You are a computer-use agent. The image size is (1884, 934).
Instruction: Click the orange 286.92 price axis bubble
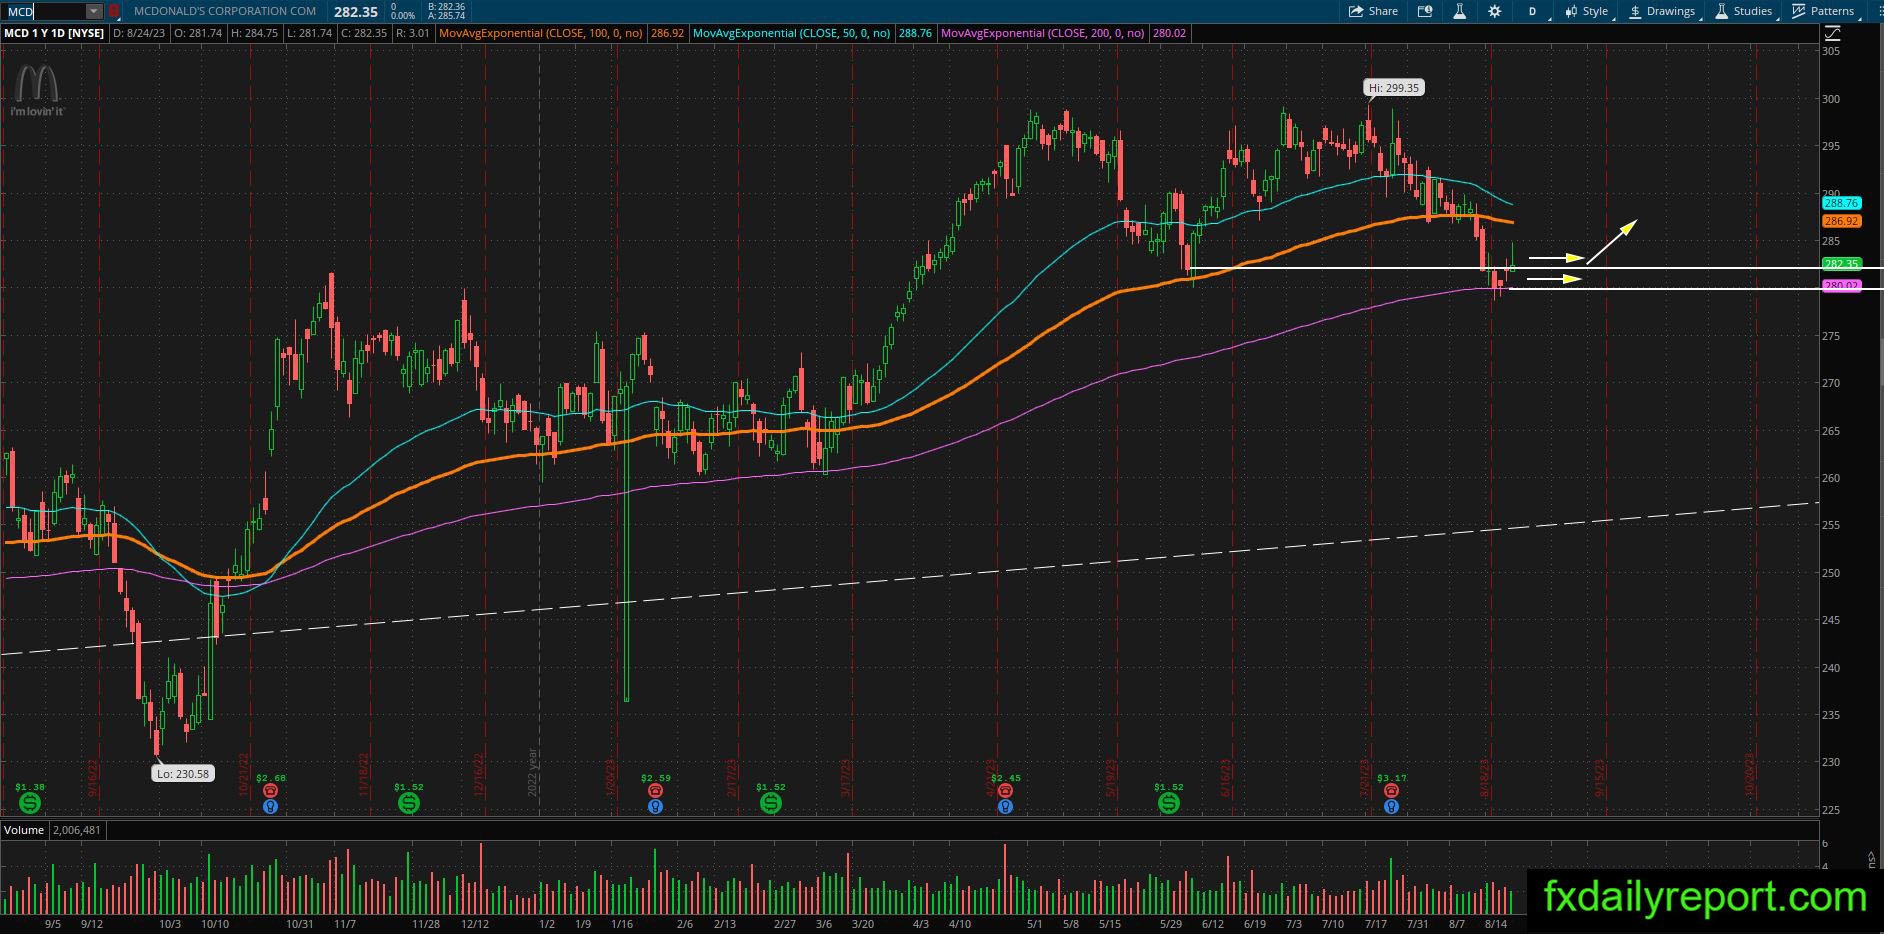pyautogui.click(x=1841, y=221)
